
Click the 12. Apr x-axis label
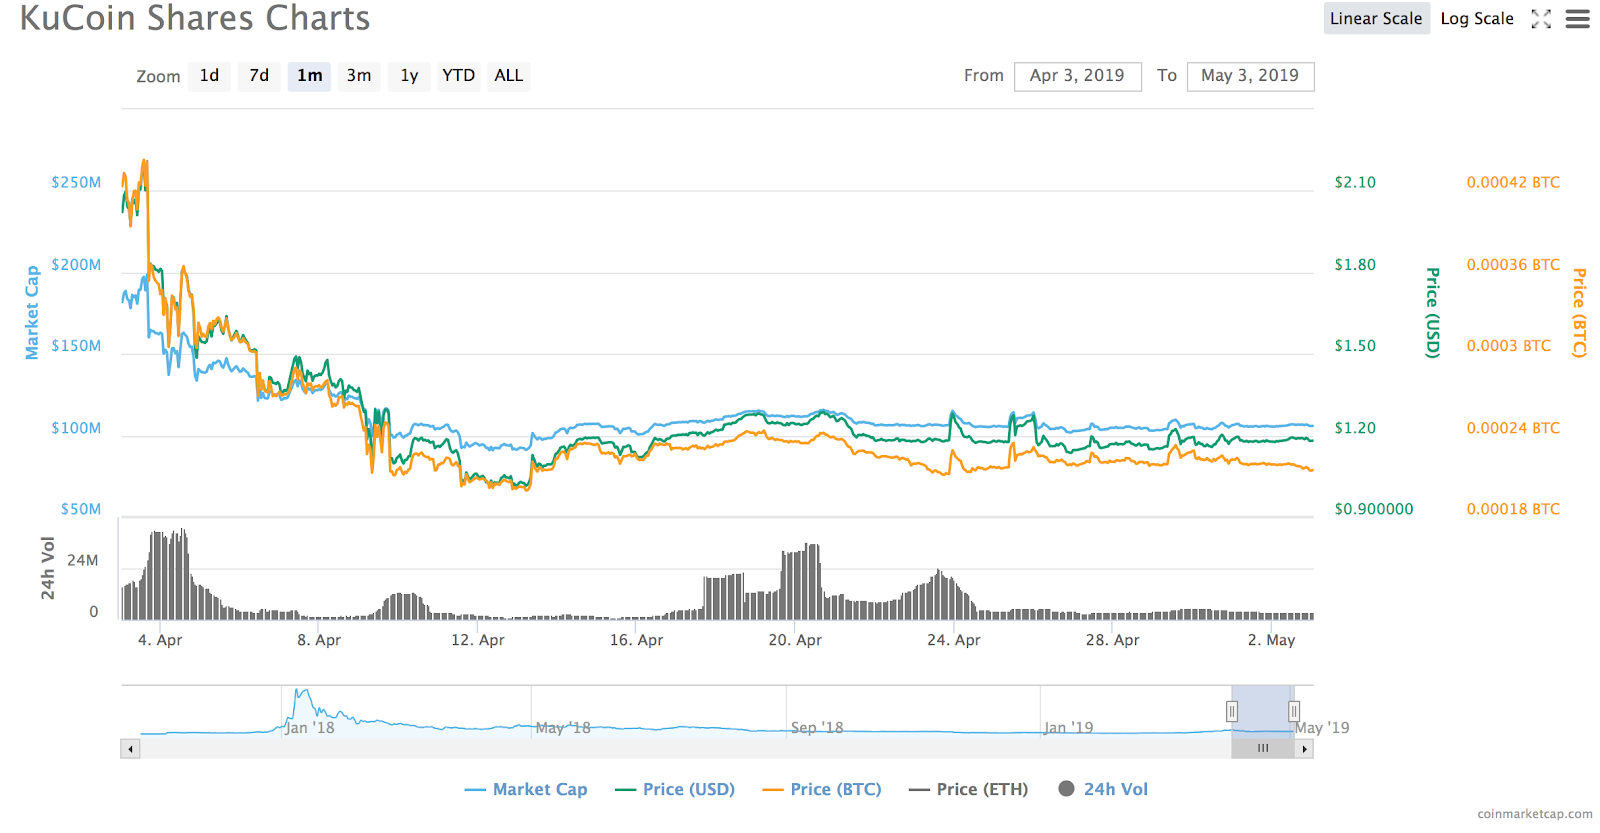[x=478, y=640]
